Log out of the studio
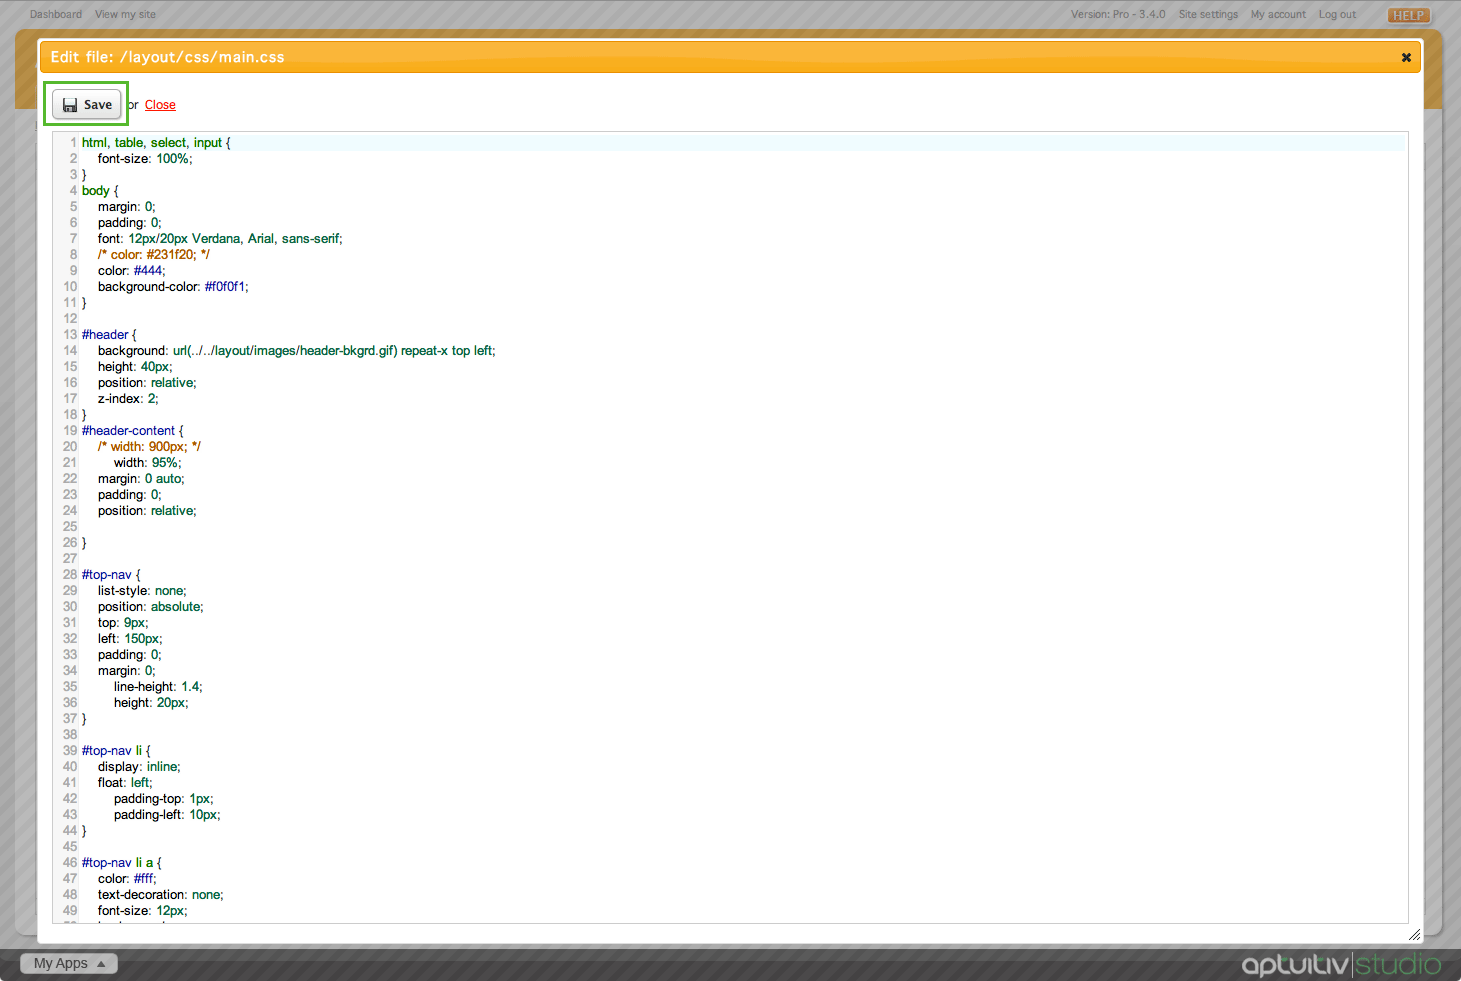The image size is (1461, 981). coord(1337,14)
